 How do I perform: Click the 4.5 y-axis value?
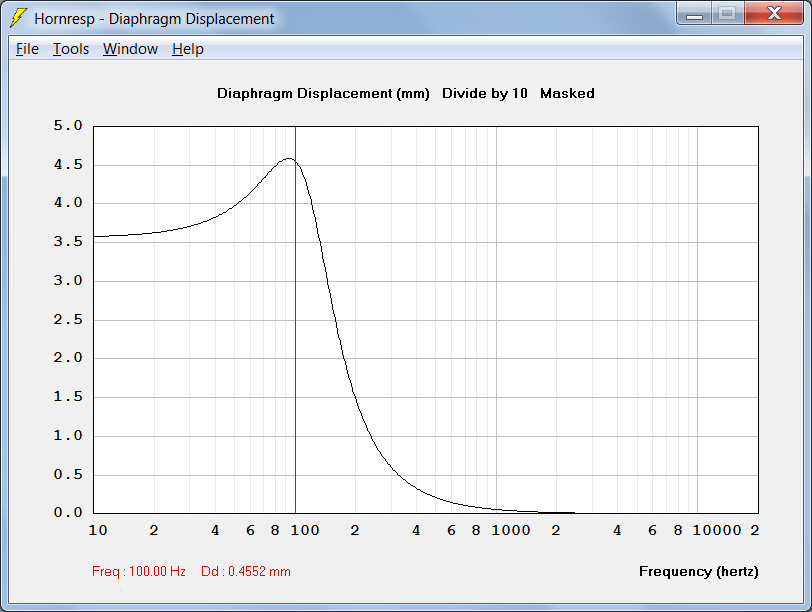(68, 165)
